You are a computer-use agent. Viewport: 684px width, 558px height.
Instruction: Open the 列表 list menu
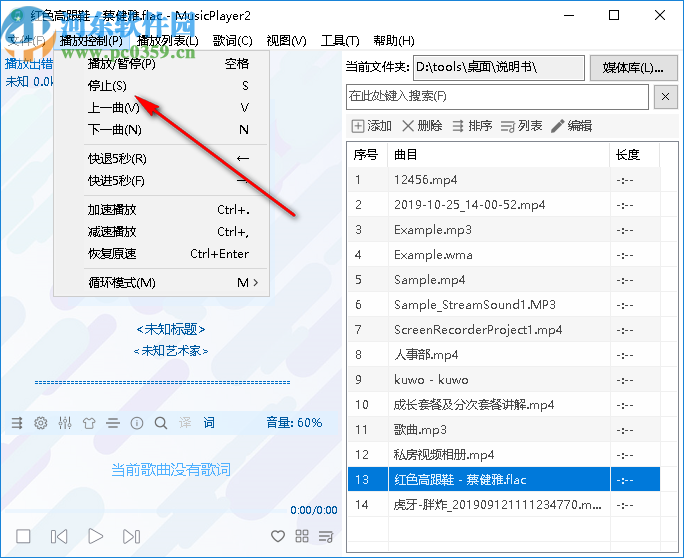tap(522, 126)
